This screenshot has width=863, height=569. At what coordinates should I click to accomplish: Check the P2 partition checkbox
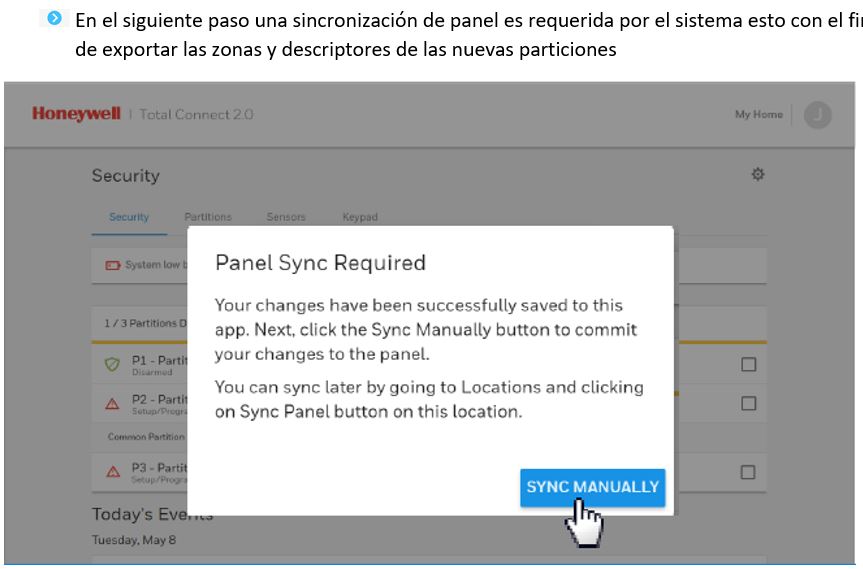pyautogui.click(x=748, y=403)
